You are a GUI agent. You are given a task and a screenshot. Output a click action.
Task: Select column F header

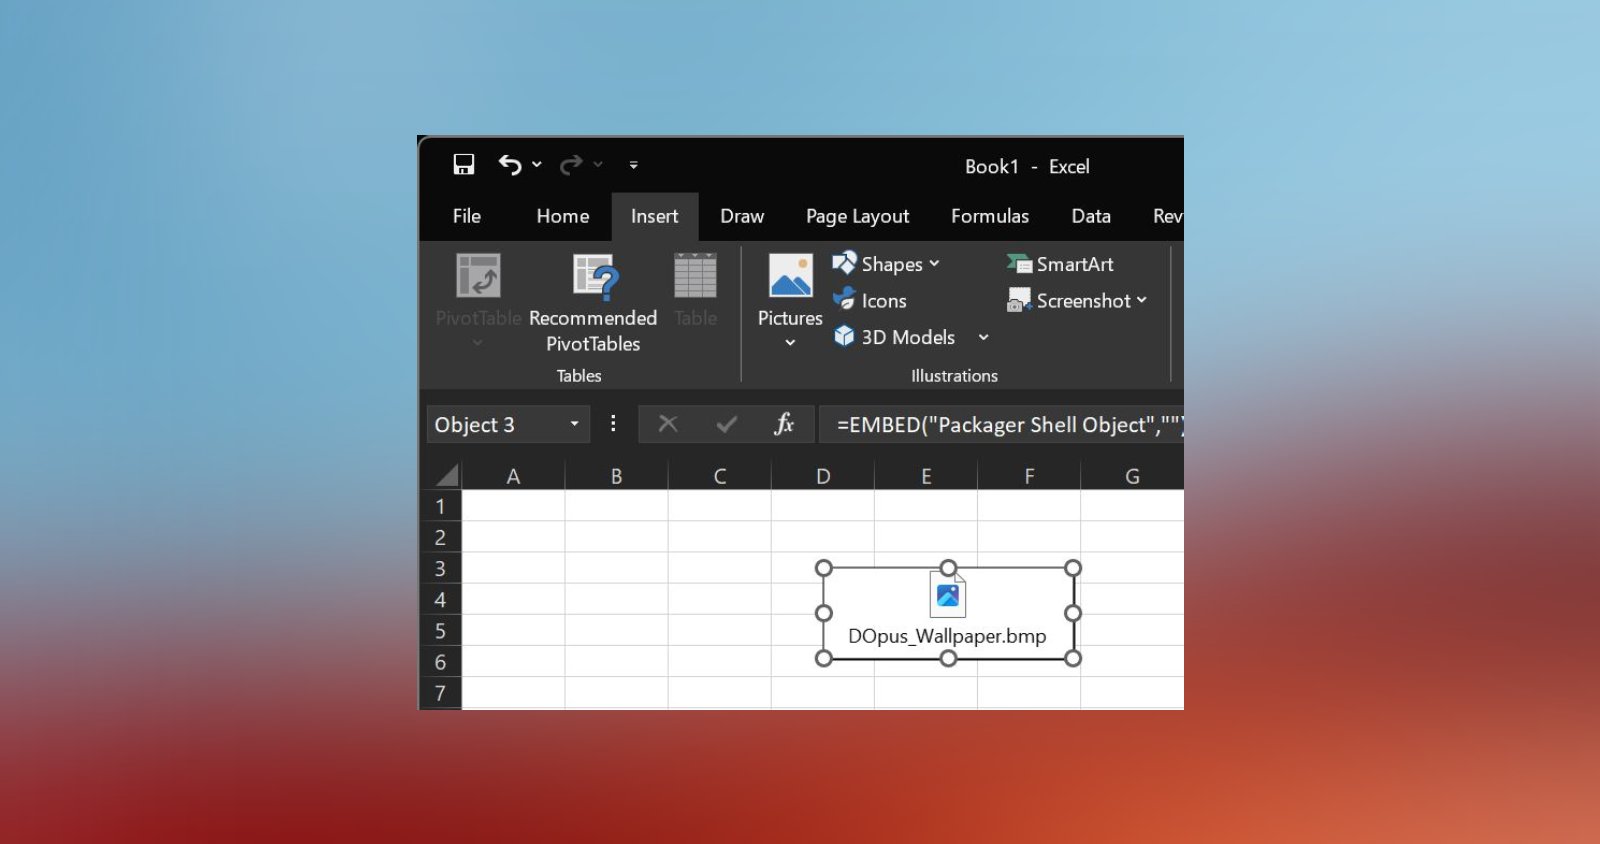point(1029,476)
